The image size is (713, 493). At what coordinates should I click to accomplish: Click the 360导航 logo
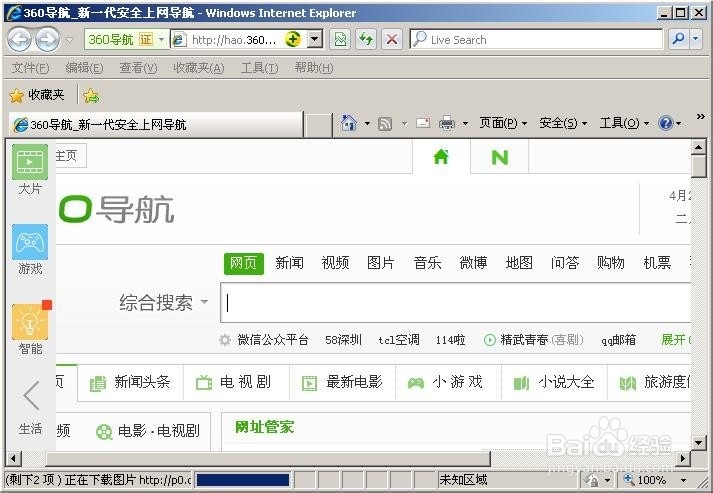pyautogui.click(x=117, y=209)
